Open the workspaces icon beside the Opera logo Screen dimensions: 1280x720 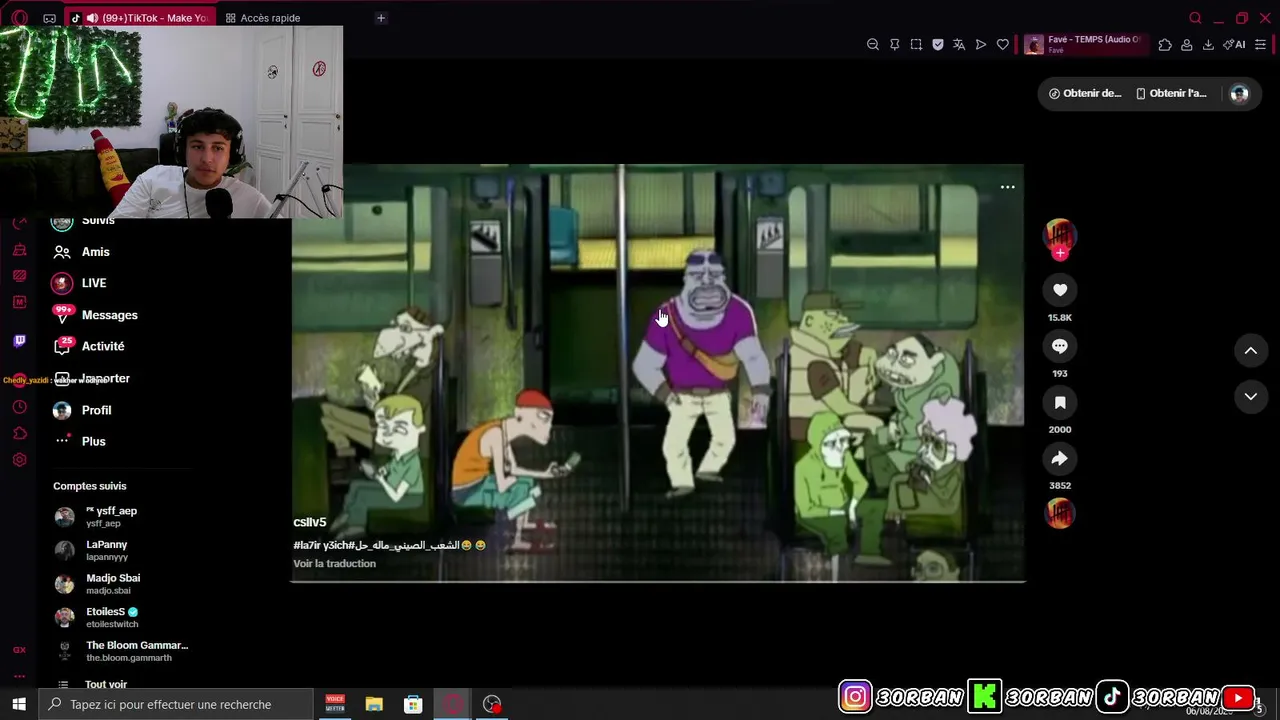[x=49, y=18]
